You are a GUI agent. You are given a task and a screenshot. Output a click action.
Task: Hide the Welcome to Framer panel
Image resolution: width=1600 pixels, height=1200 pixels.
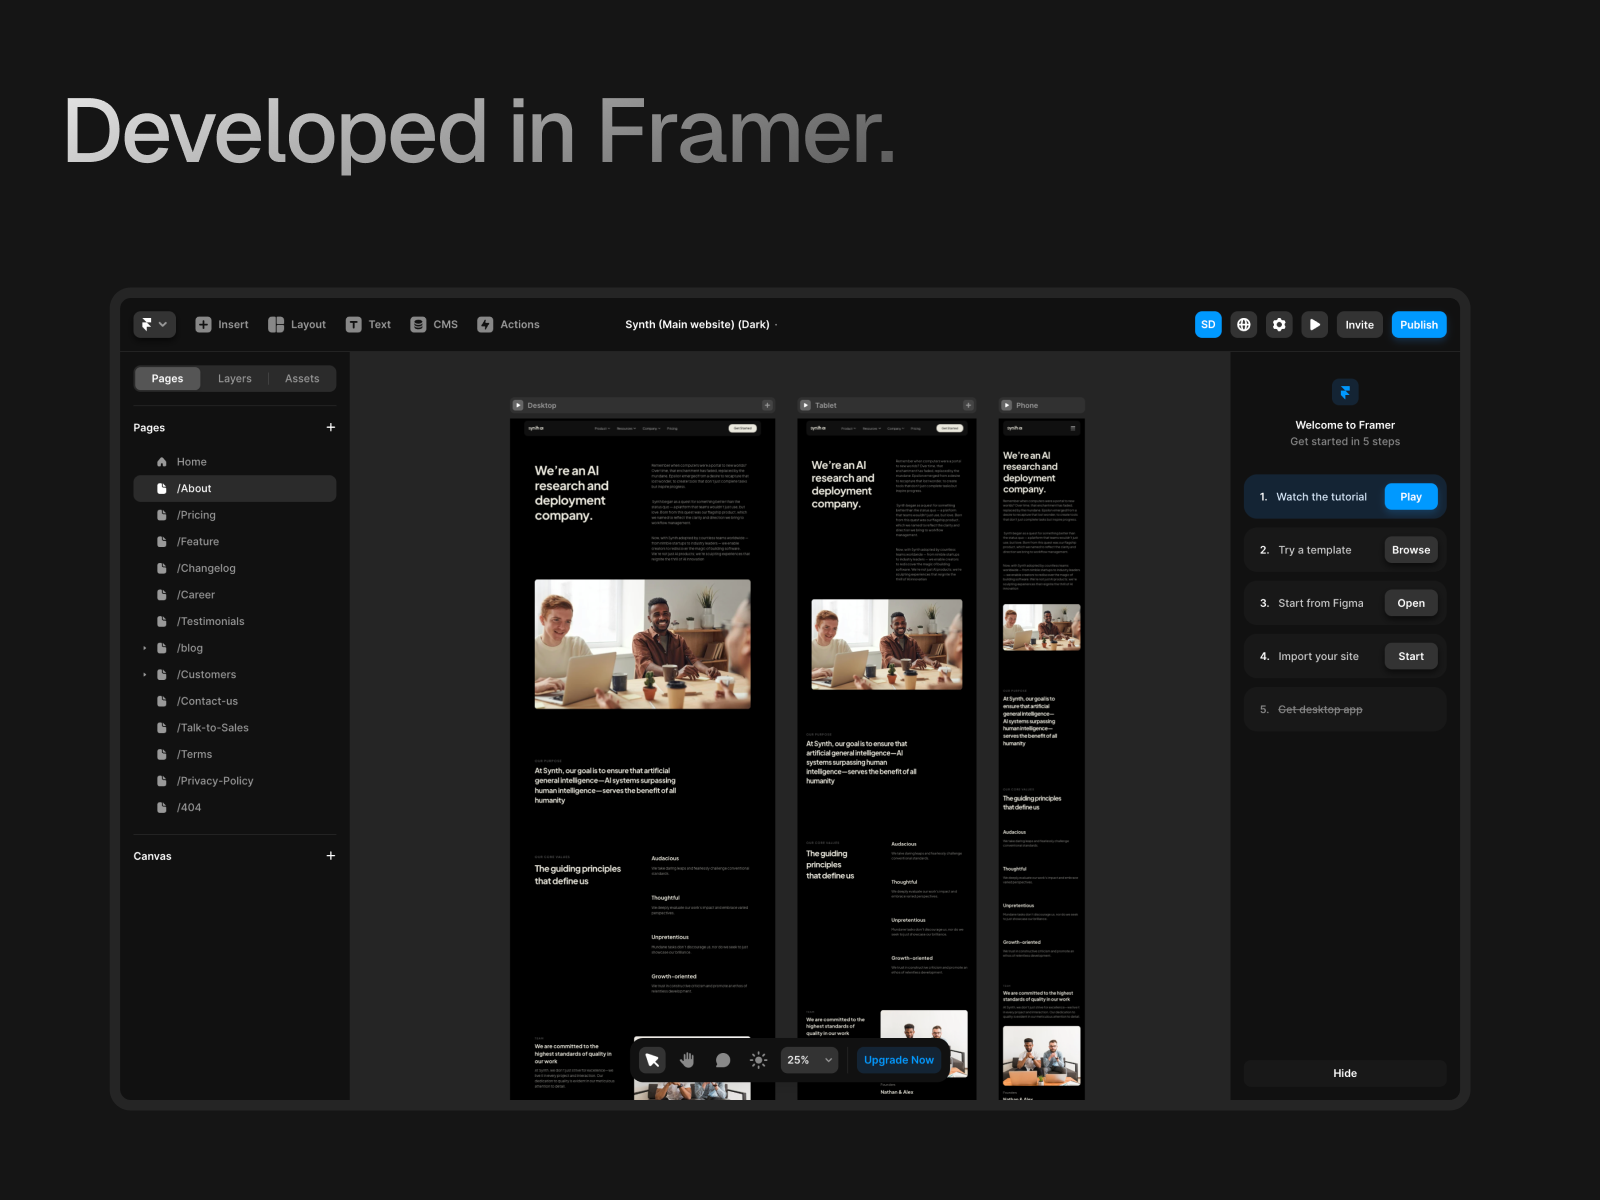[x=1345, y=1073]
